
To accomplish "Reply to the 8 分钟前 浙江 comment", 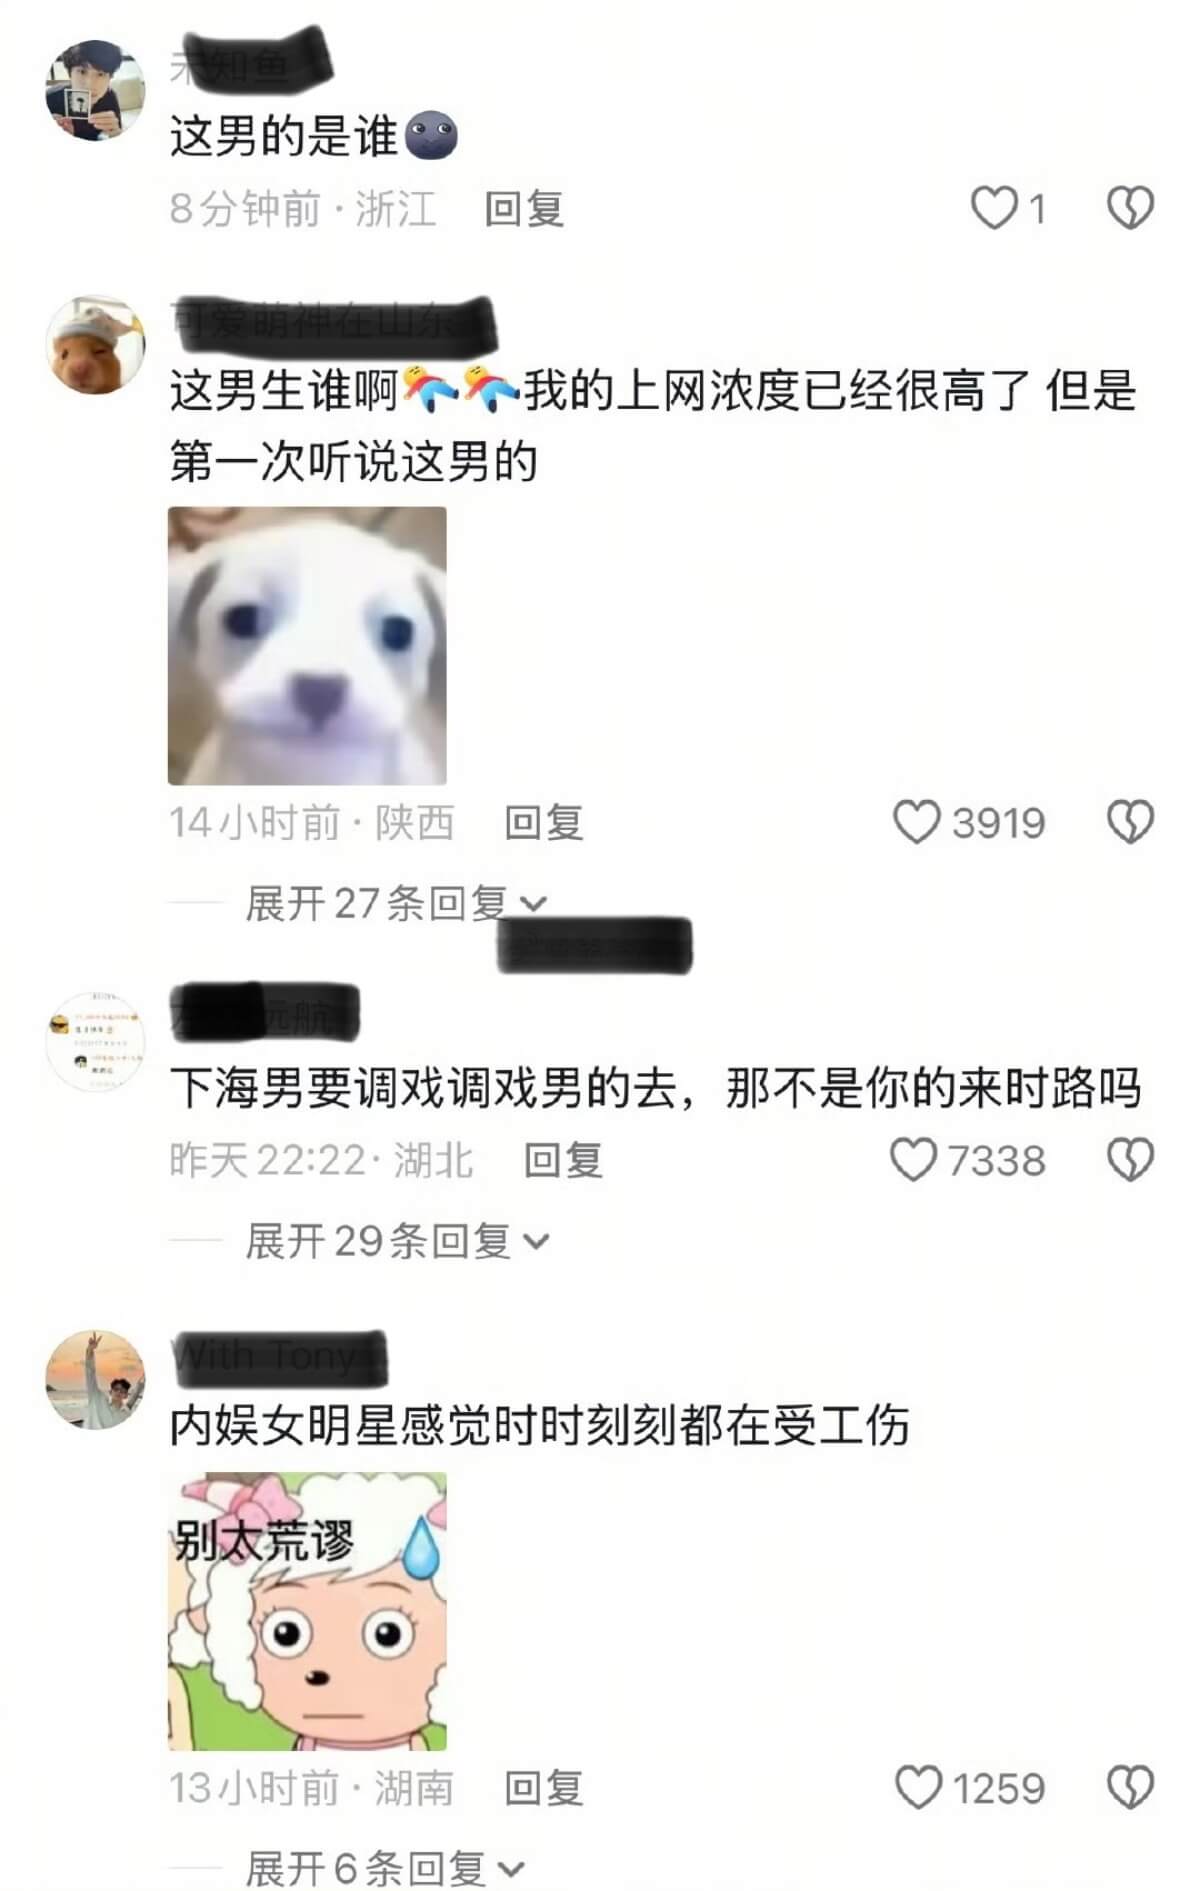I will (525, 209).
